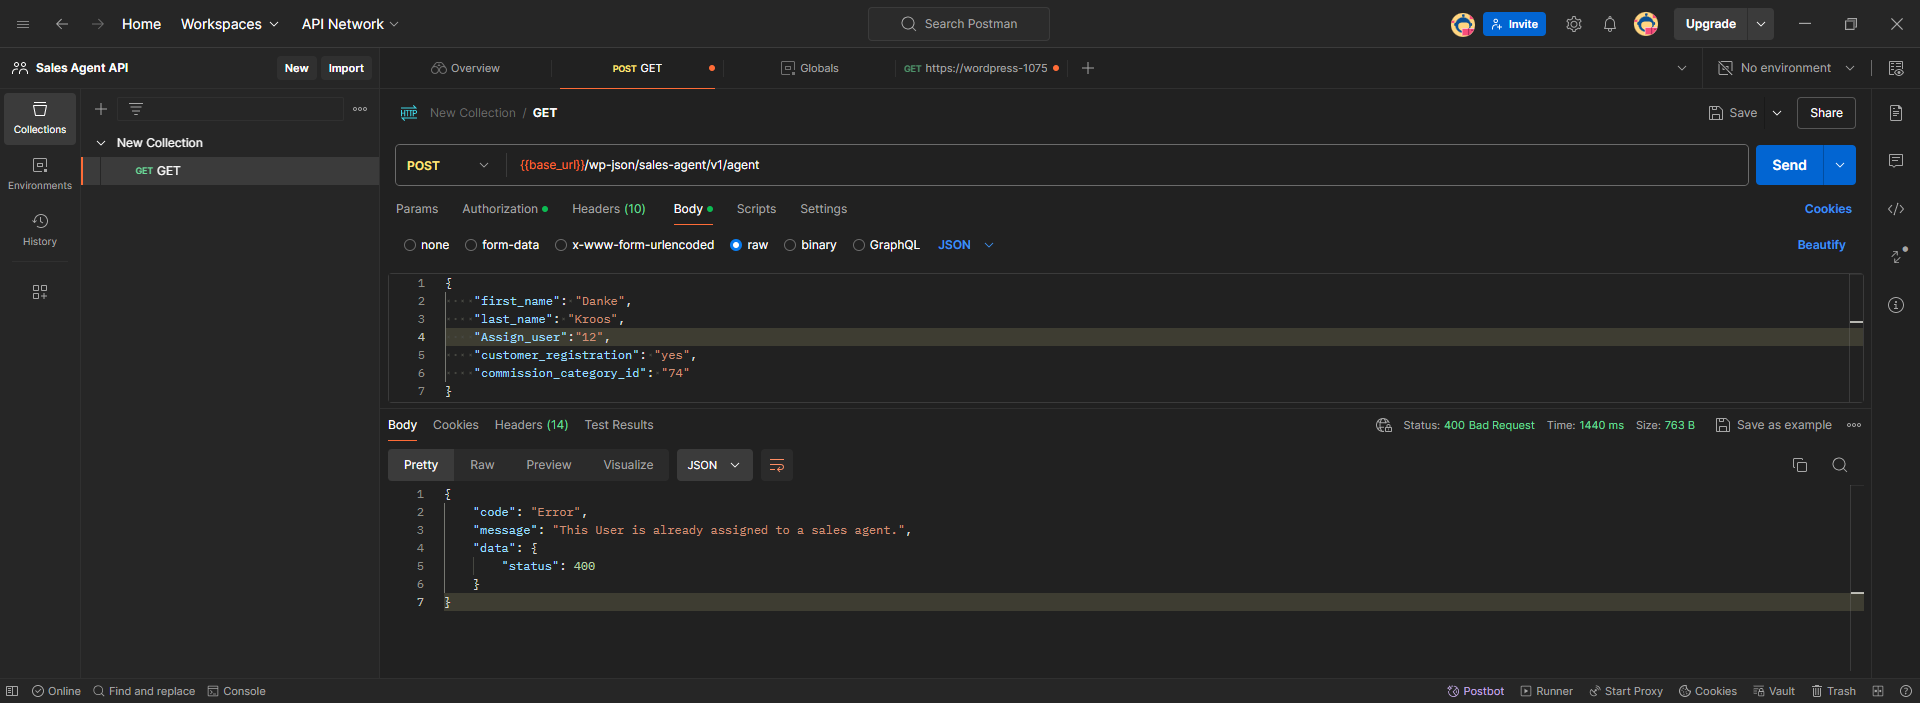Go forward with the right arrow
Image resolution: width=1920 pixels, height=703 pixels.
click(98, 24)
